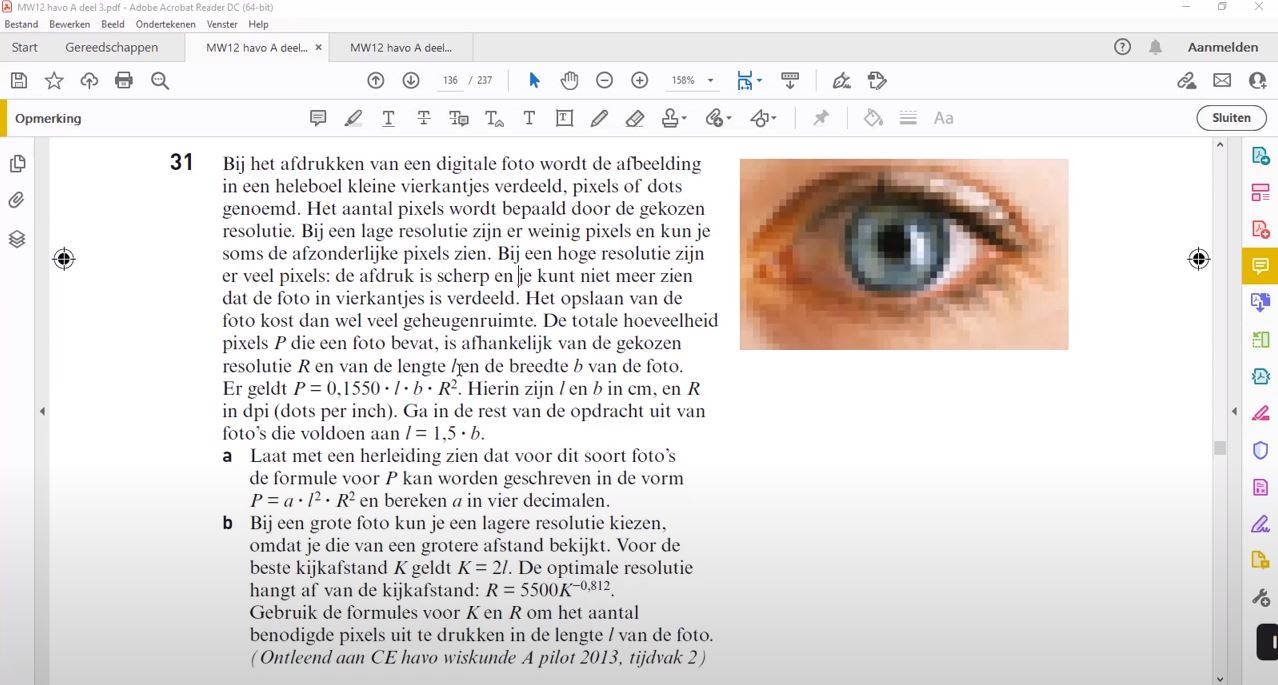Image resolution: width=1278 pixels, height=685 pixels.
Task: Open the yellow comment tool in right pane
Action: point(1260,266)
